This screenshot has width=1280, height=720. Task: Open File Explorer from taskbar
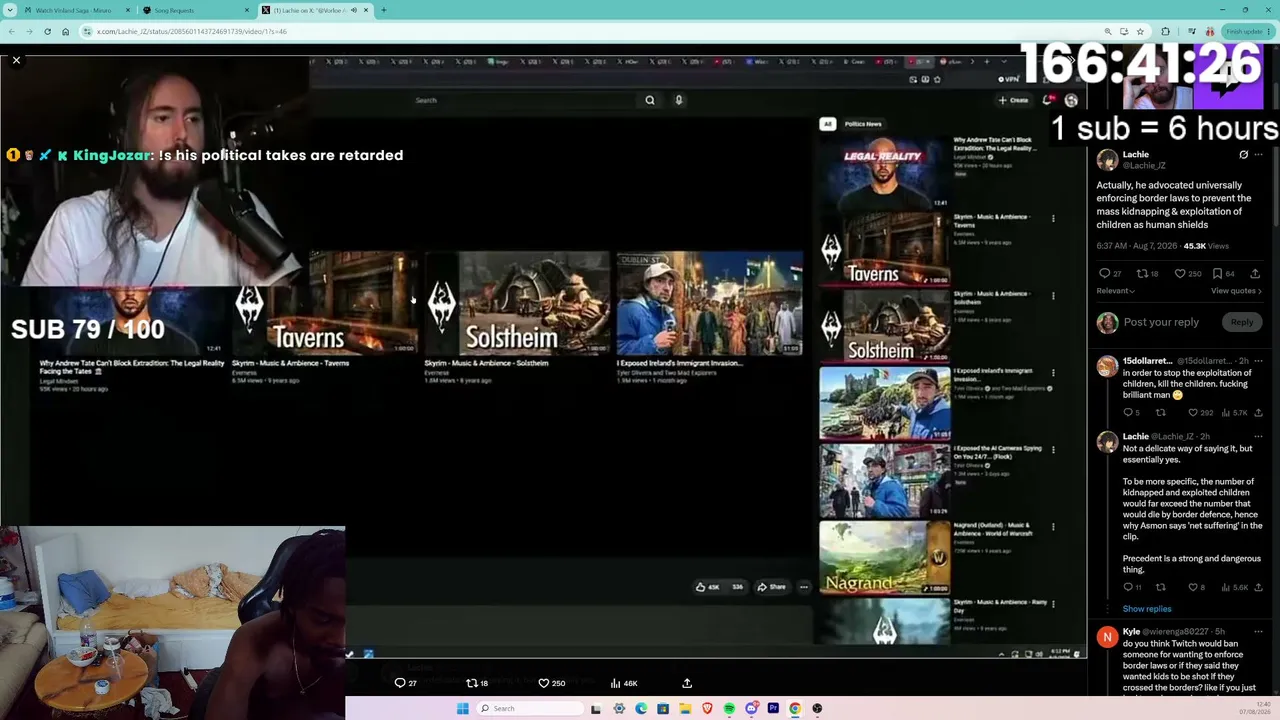pos(685,708)
